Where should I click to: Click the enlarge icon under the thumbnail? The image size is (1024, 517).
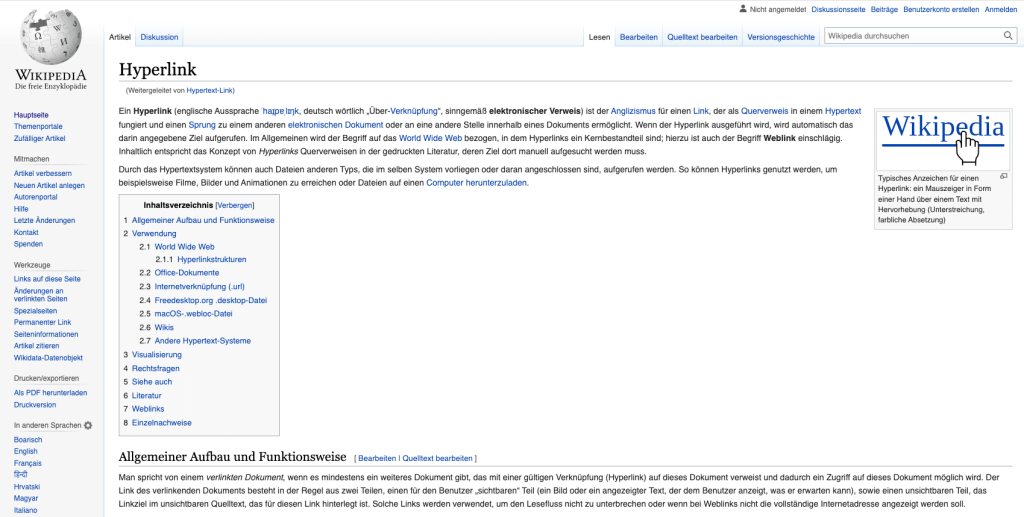point(1004,176)
